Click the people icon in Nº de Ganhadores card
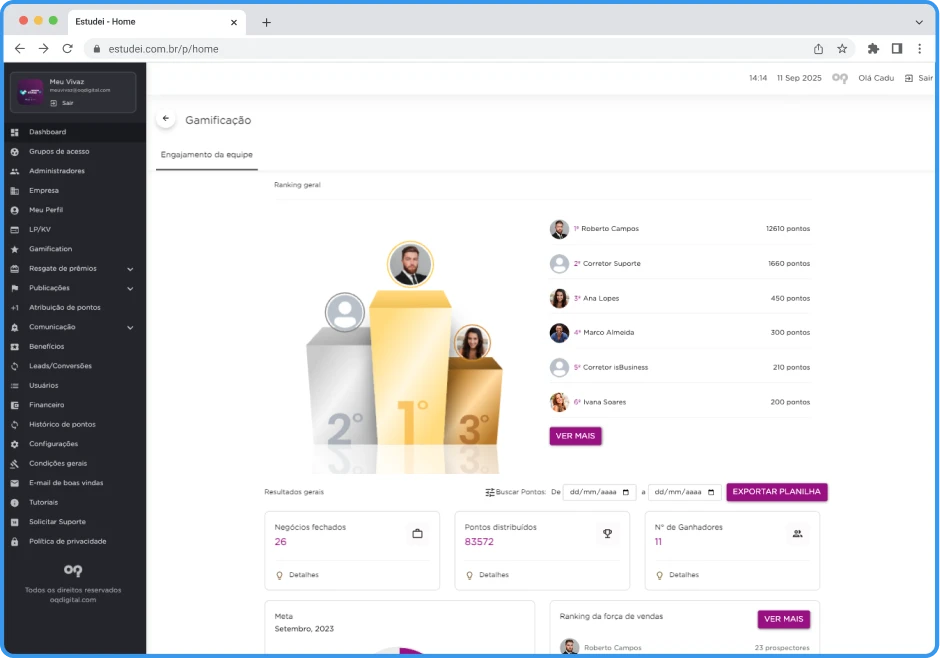The width and height of the screenshot is (940, 658). 797,534
